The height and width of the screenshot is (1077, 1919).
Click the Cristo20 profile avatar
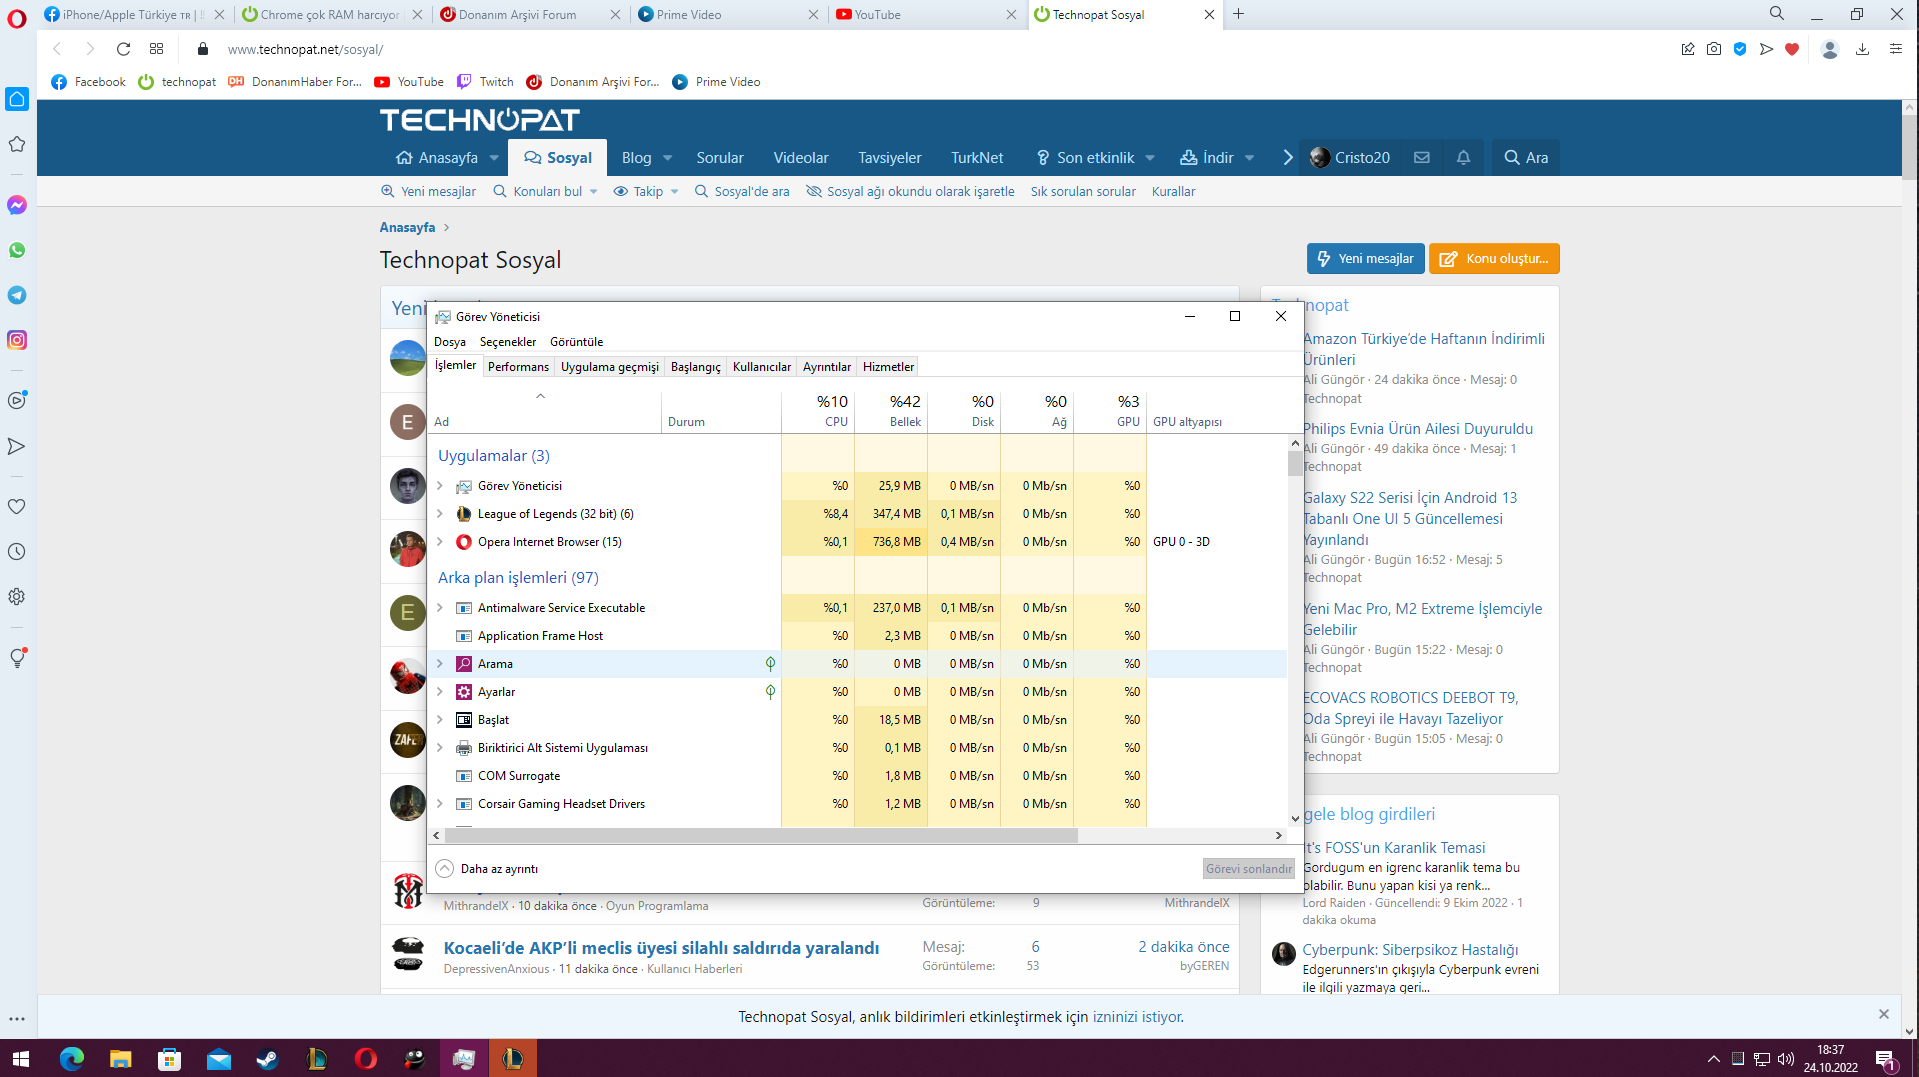tap(1319, 157)
